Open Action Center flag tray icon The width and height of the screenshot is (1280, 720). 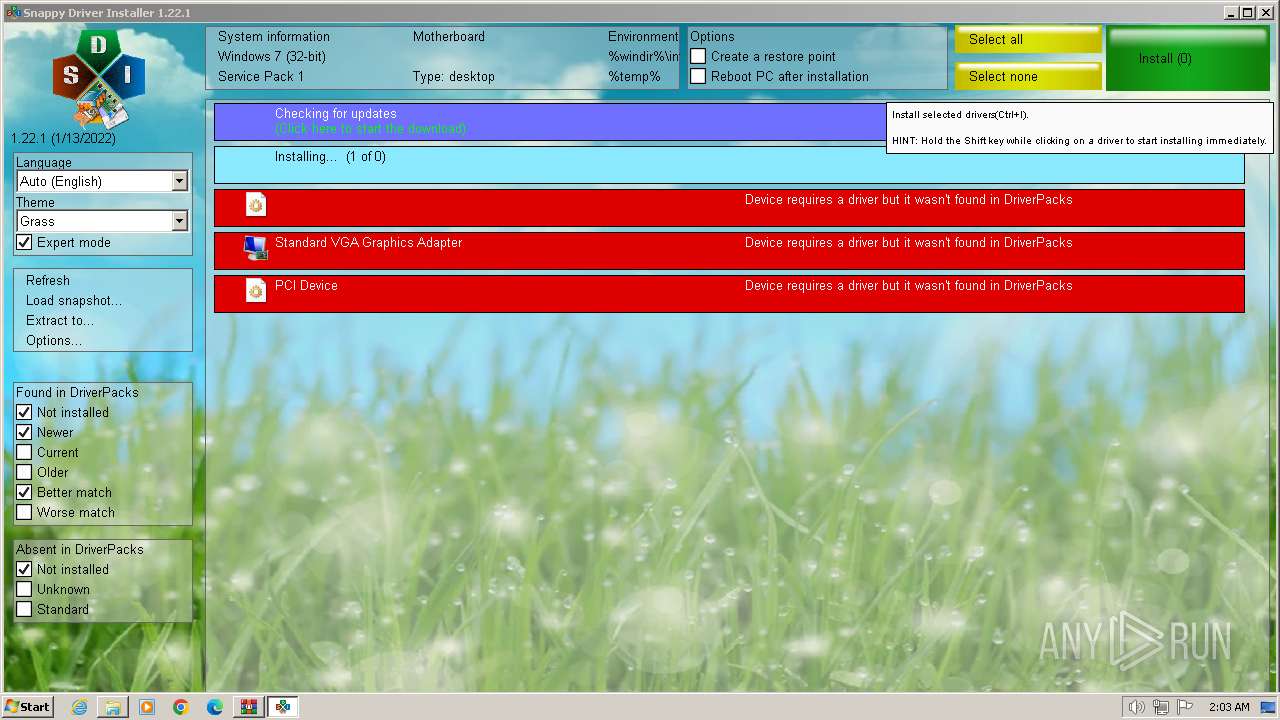(1185, 707)
